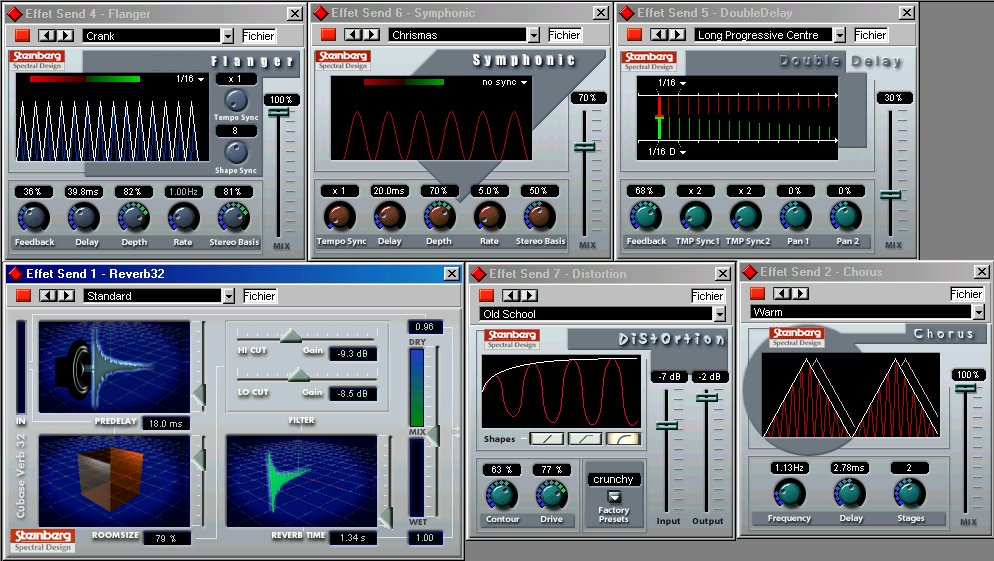The image size is (994, 561).
Task: Go to previous preset in Symphonic window
Action: [353, 34]
